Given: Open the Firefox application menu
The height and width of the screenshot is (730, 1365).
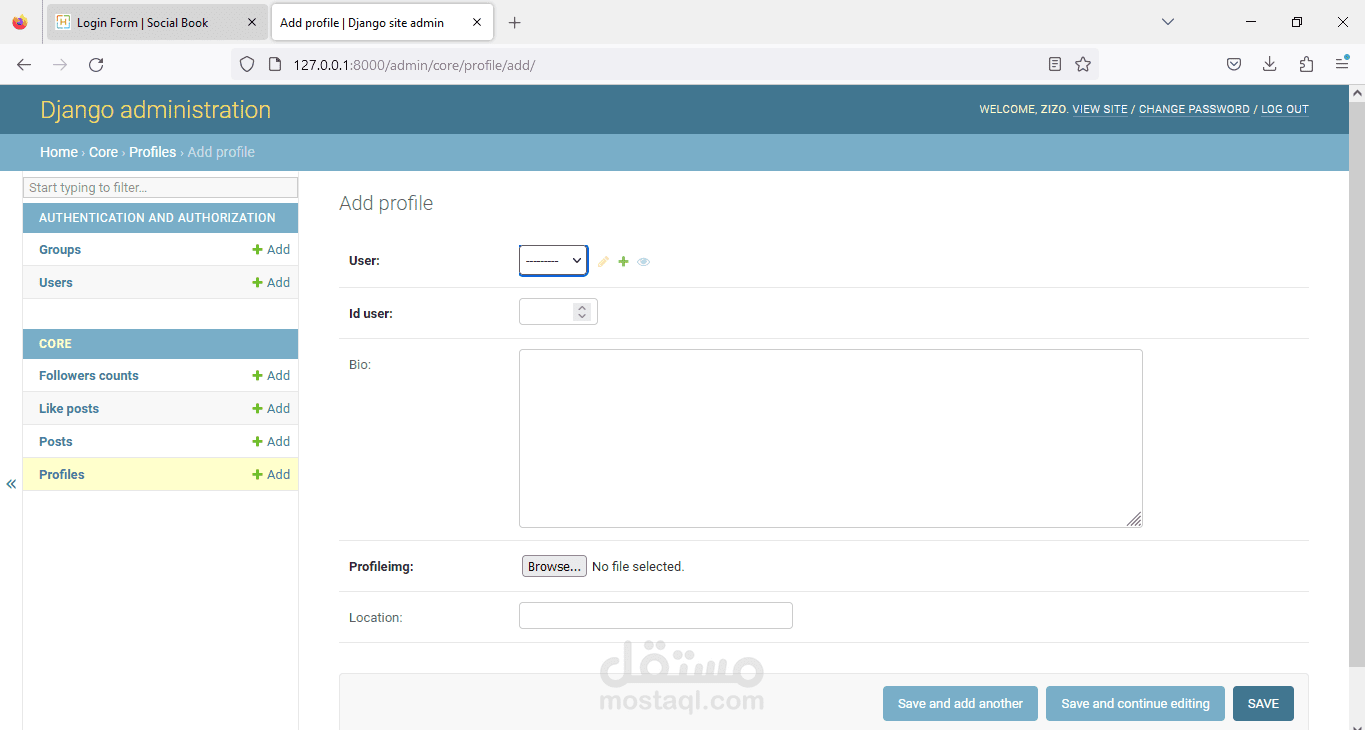Looking at the screenshot, I should tap(1342, 65).
